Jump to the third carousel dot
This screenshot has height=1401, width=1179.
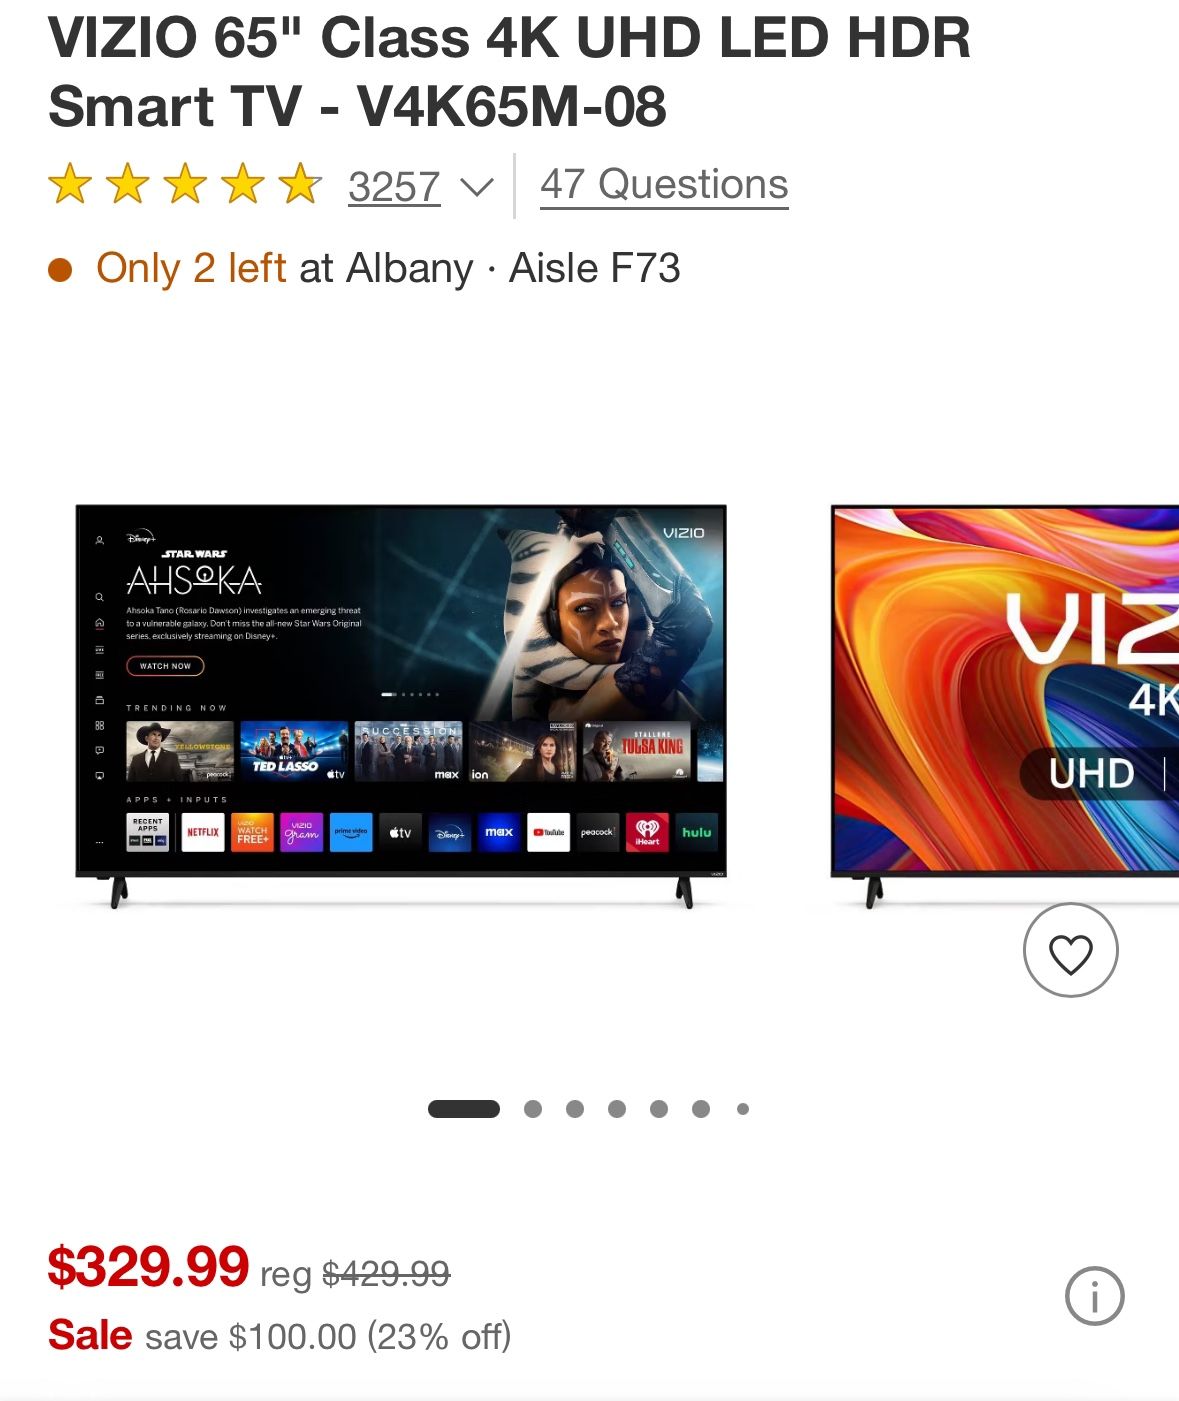575,1109
